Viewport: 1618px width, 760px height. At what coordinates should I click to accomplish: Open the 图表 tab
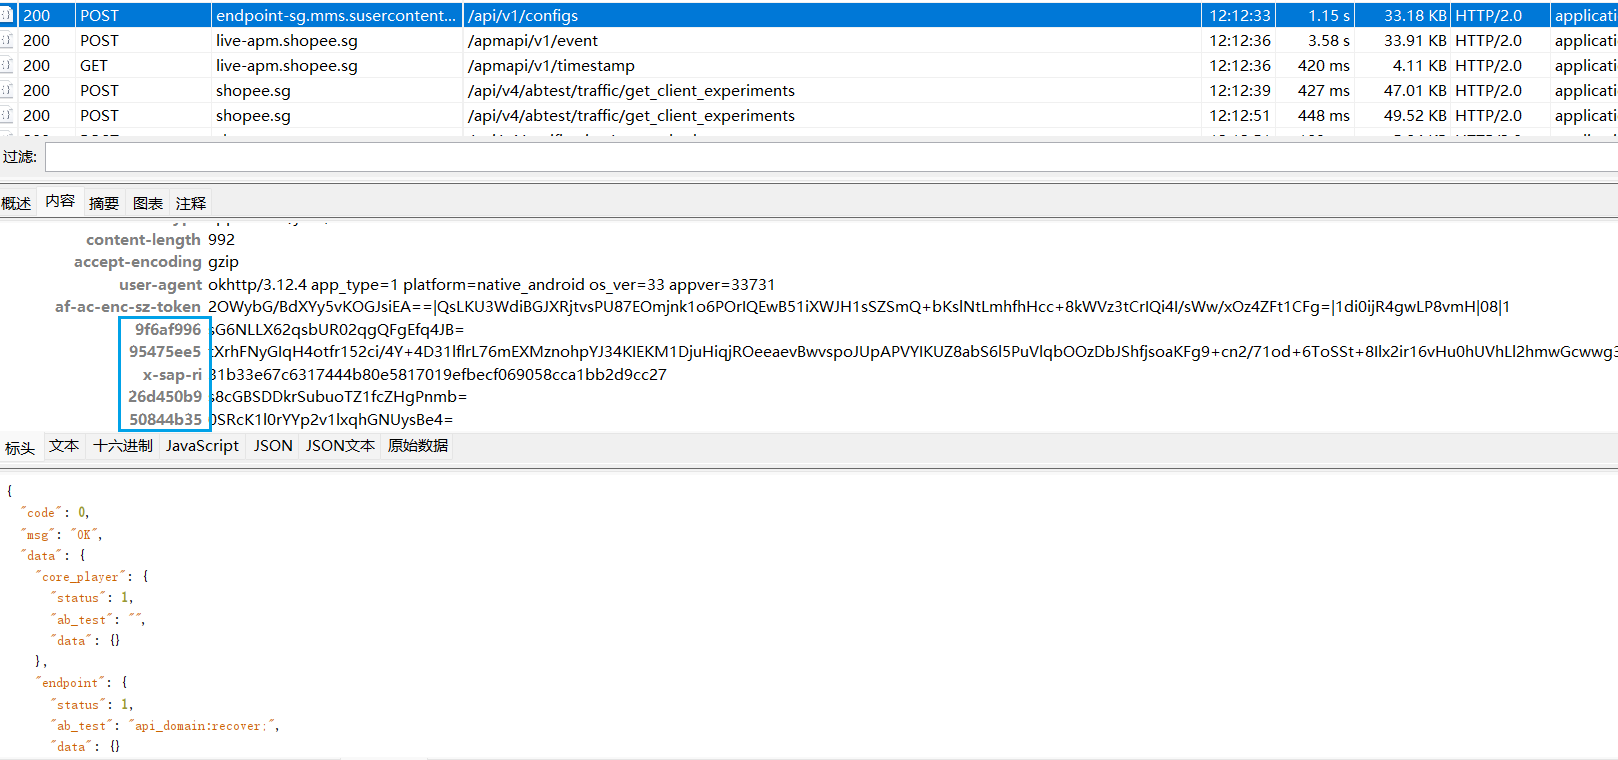pyautogui.click(x=148, y=203)
